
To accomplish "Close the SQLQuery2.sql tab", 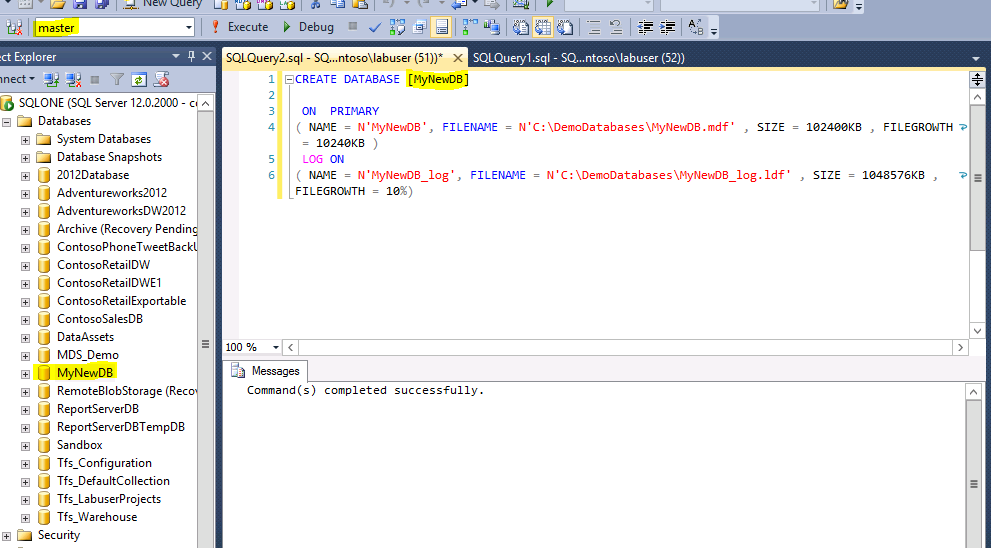I will coord(458,58).
